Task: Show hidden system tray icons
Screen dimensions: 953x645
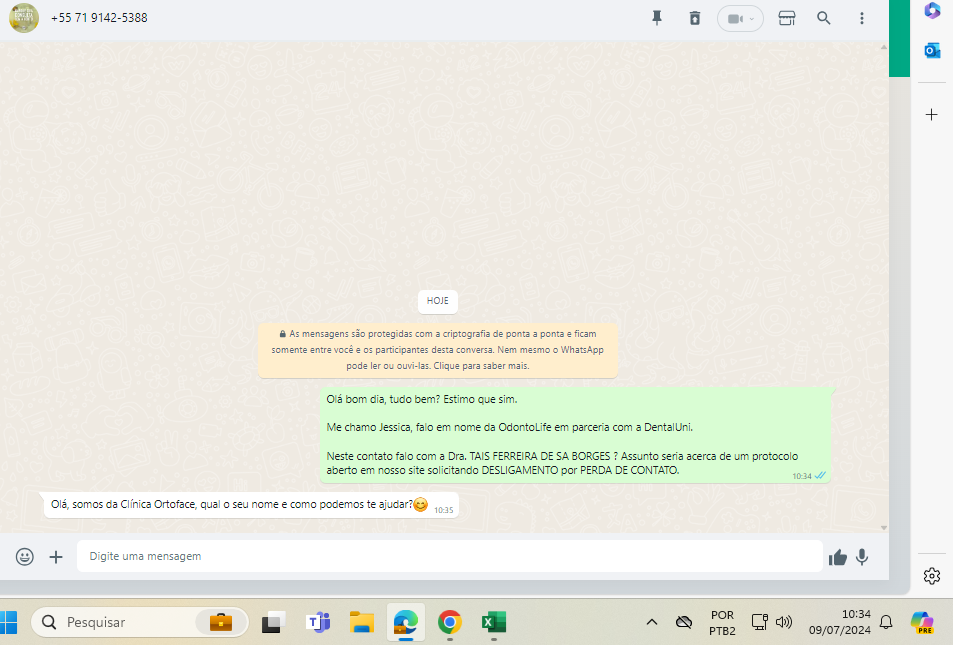Action: click(652, 622)
